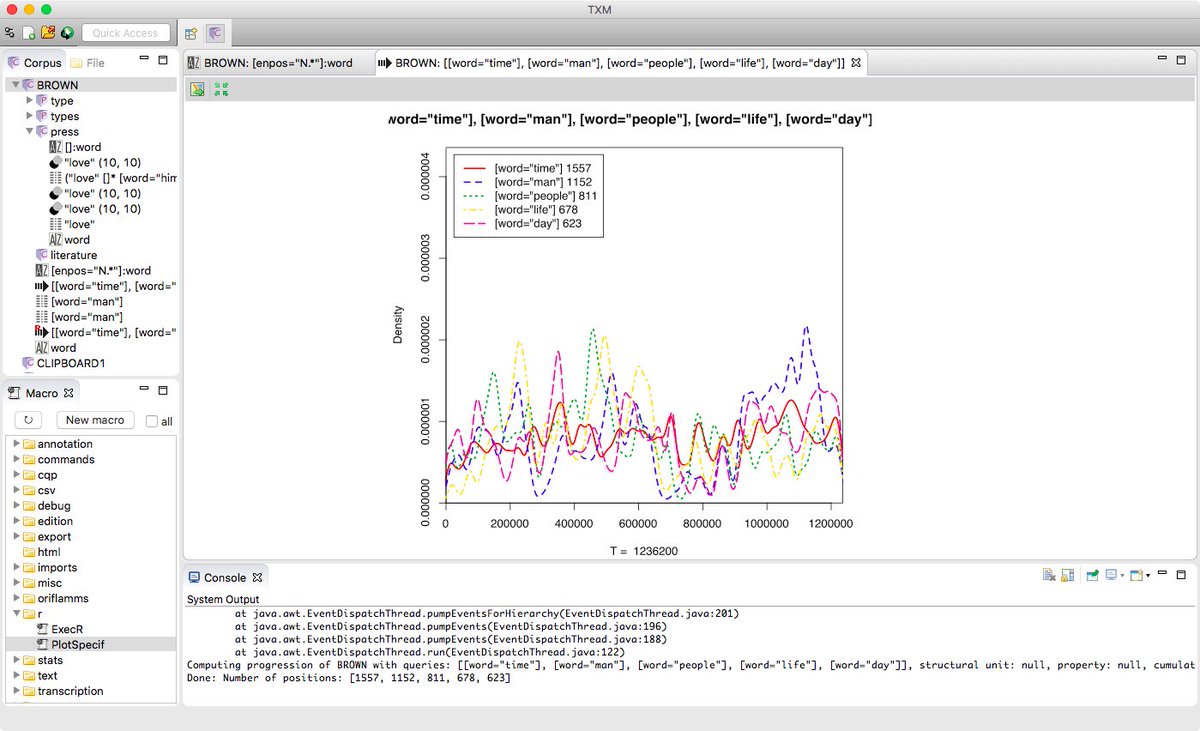The image size is (1200, 731).
Task: Pin the Console view open
Action: coord(1093,575)
